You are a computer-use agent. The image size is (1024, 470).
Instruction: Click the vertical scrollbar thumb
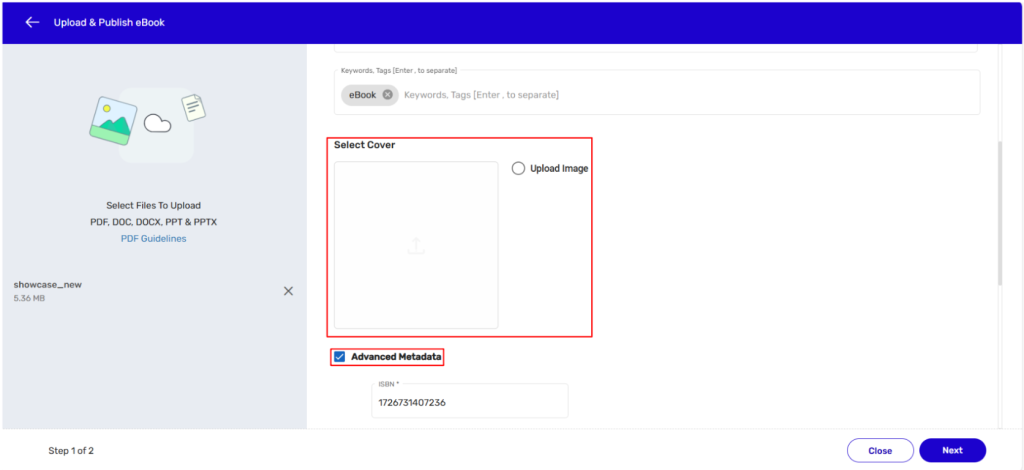[x=1000, y=213]
